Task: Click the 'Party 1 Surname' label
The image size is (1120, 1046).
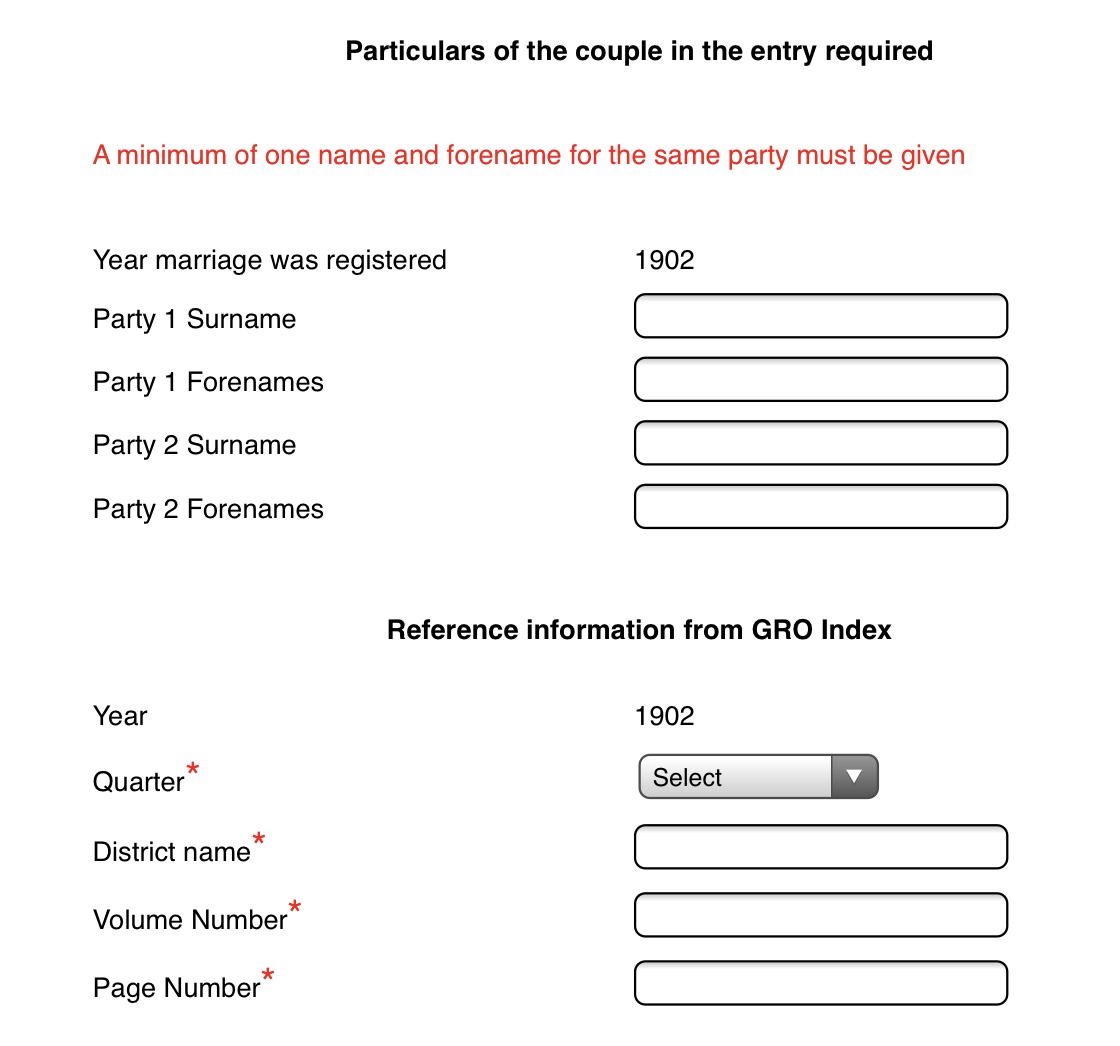Action: click(x=194, y=319)
